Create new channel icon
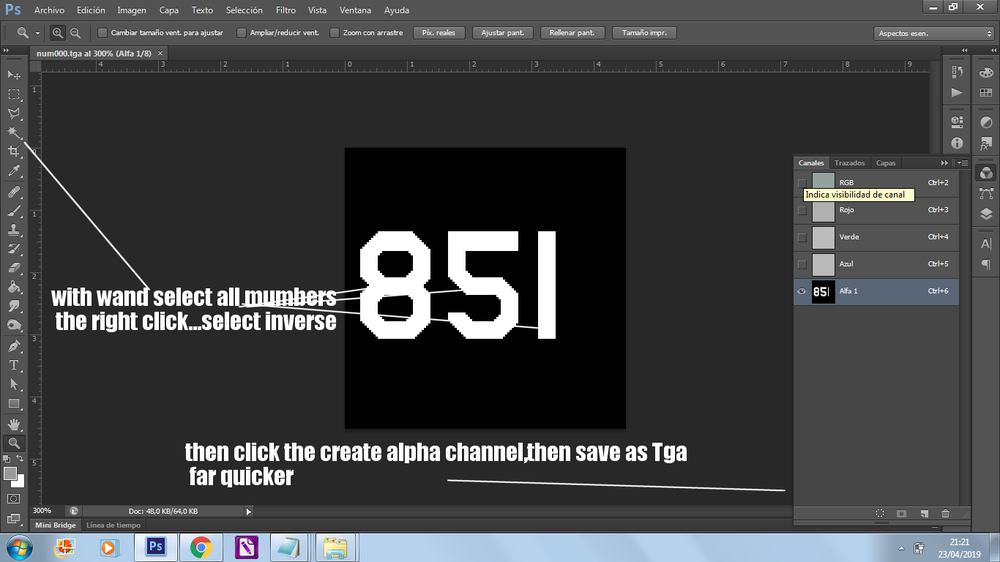Screen dimensions: 1000x562 tap(924, 514)
